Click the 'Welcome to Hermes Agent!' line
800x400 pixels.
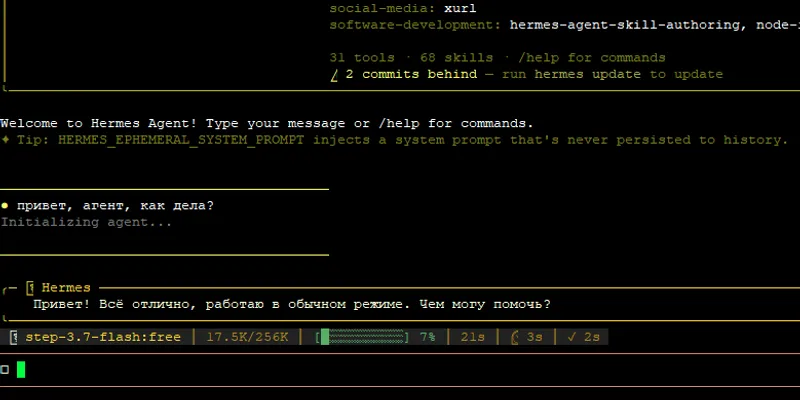point(266,123)
